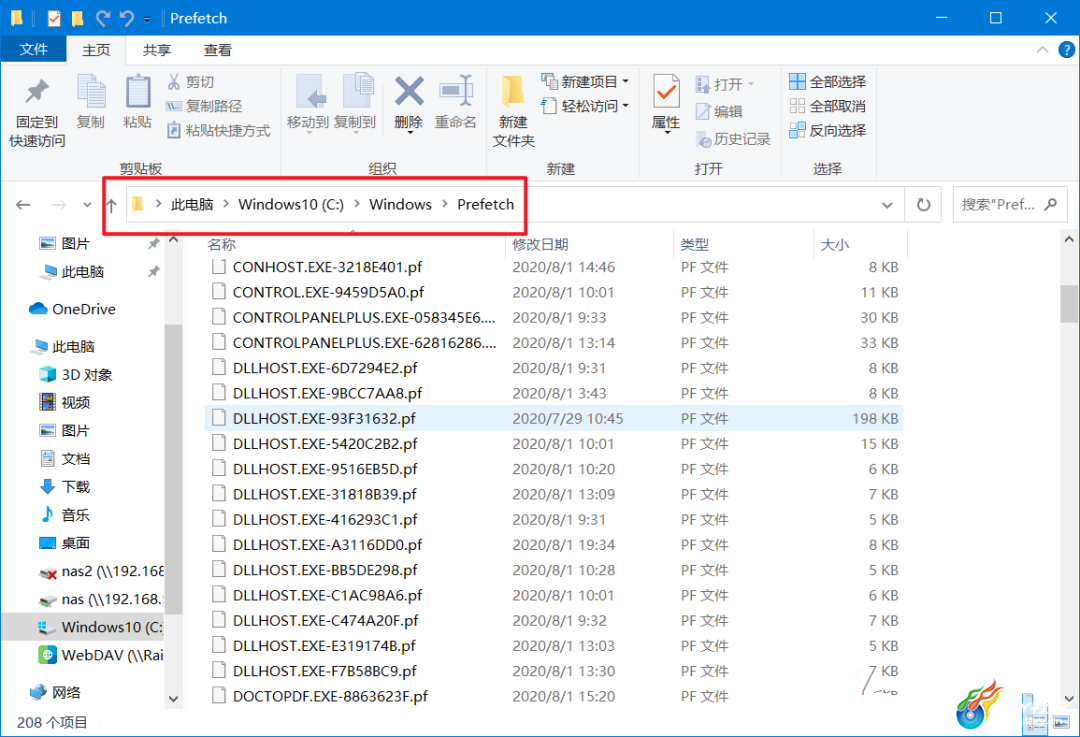Screen dimensions: 1080x737
Task: Click 此电脑 in the address bar breadcrumb
Action: [192, 205]
